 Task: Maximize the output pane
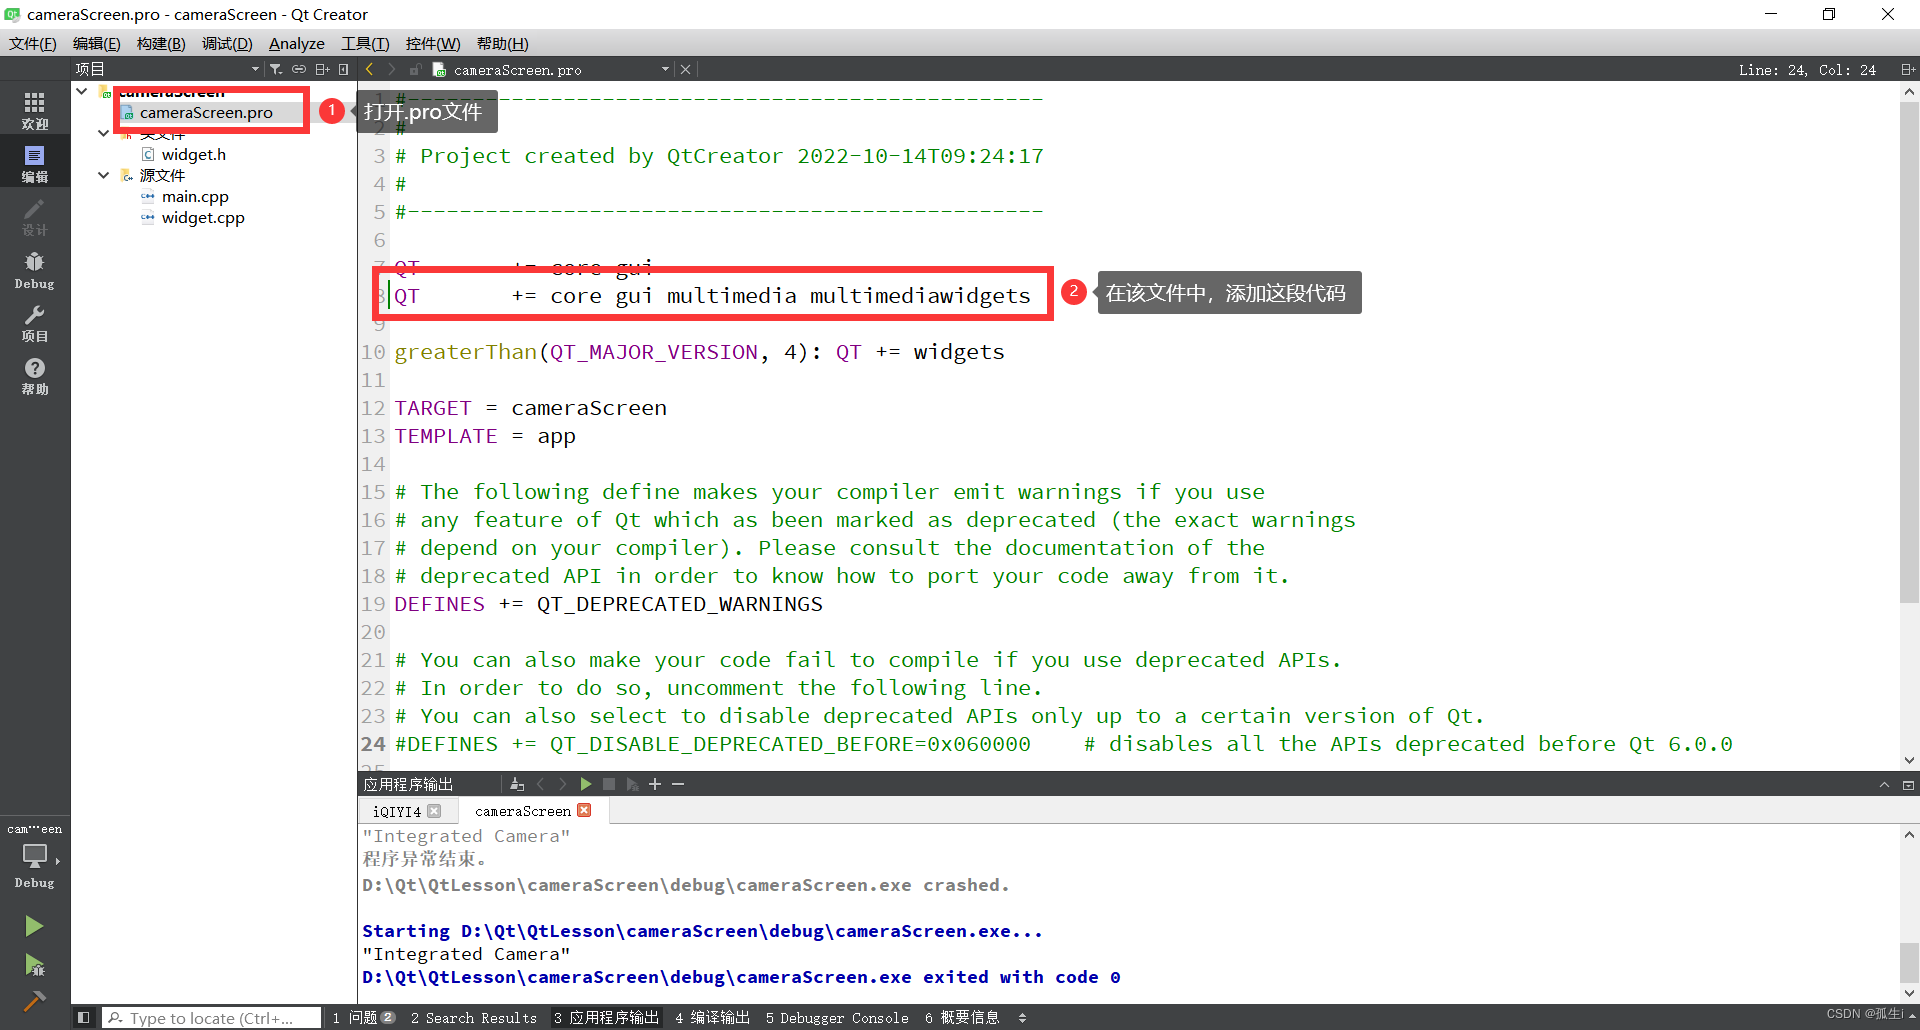[x=1908, y=785]
